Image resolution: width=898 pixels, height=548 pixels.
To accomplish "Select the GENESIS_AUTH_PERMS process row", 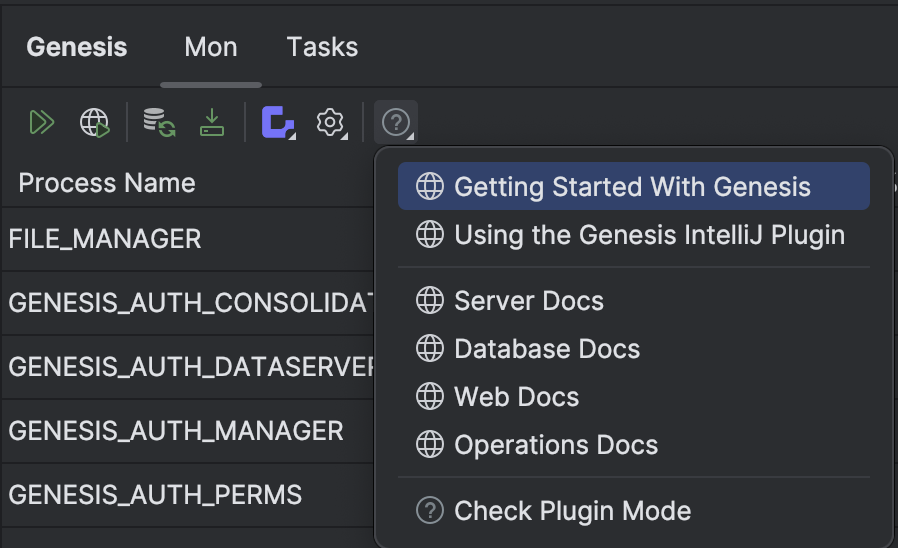I will [x=188, y=495].
